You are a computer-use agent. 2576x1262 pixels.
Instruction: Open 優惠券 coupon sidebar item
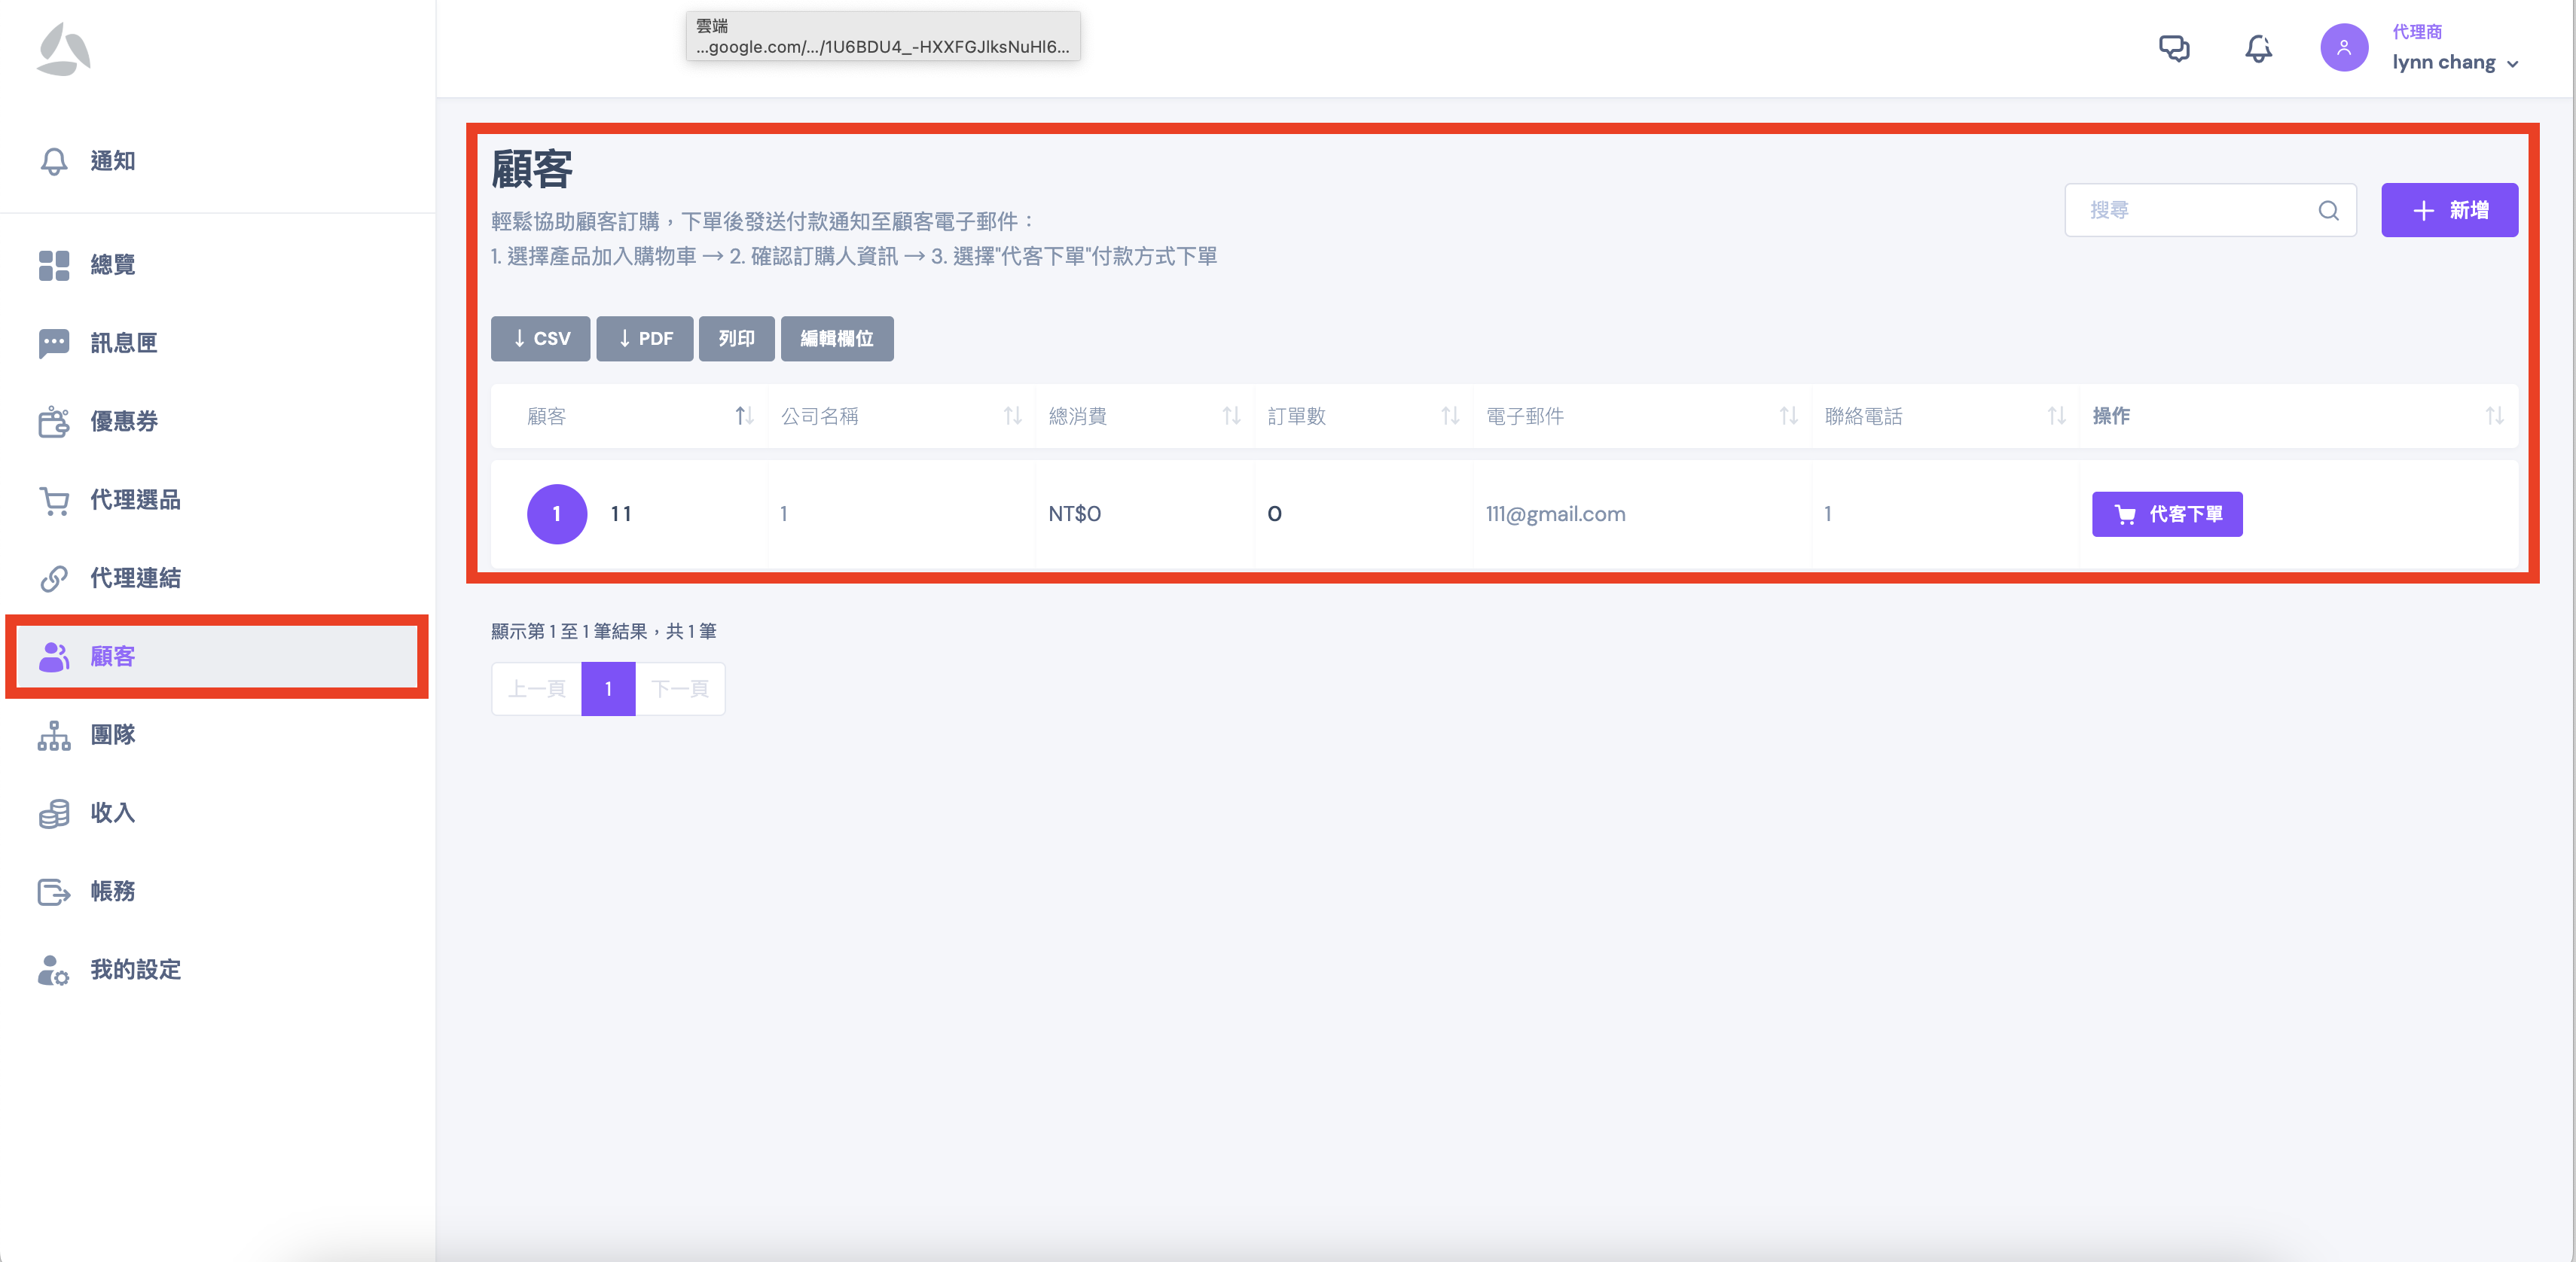(x=124, y=421)
